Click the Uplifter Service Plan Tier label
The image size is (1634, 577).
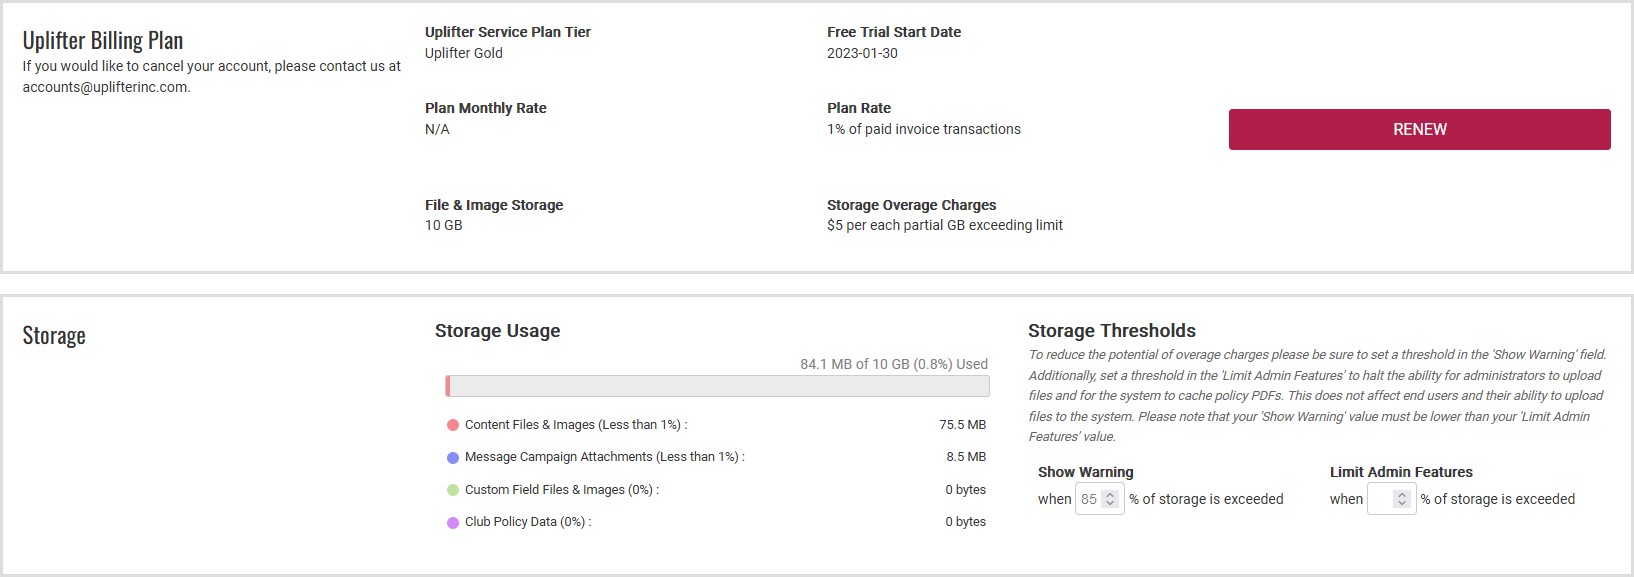pos(508,32)
